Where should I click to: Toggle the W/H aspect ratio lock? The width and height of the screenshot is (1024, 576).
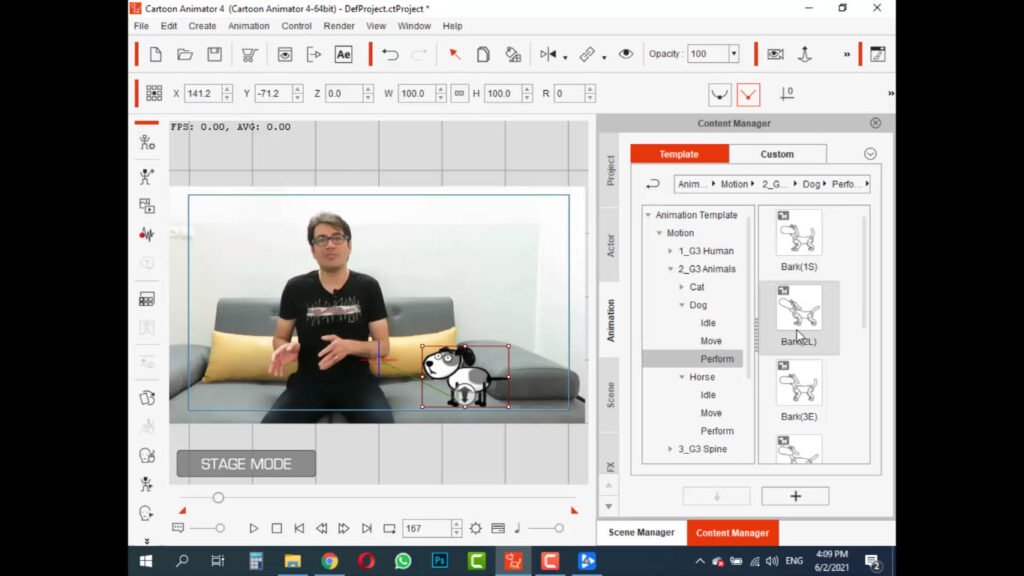coord(459,93)
